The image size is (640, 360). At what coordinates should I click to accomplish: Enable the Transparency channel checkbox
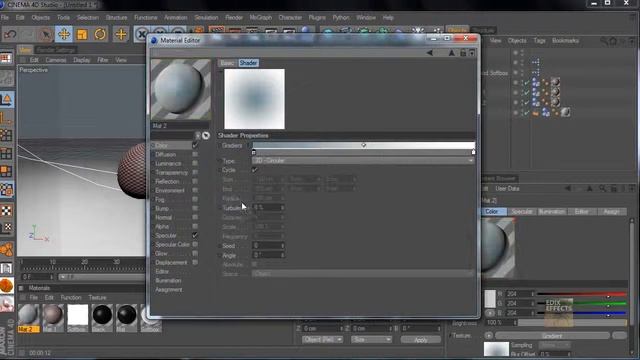(195, 172)
